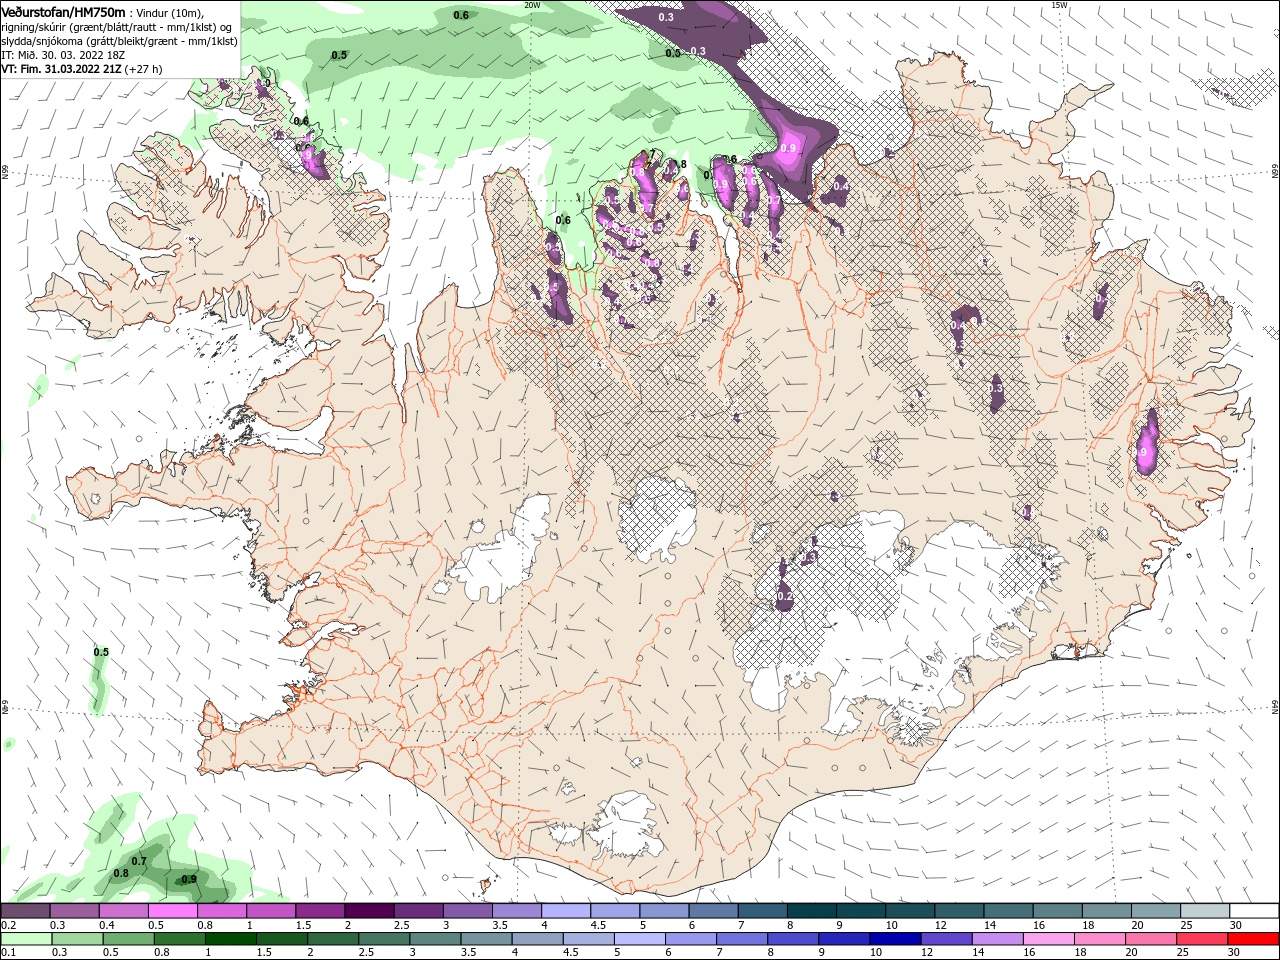Click the 'slydda/snjókoma' snow description line
The width and height of the screenshot is (1280, 960).
pos(119,41)
